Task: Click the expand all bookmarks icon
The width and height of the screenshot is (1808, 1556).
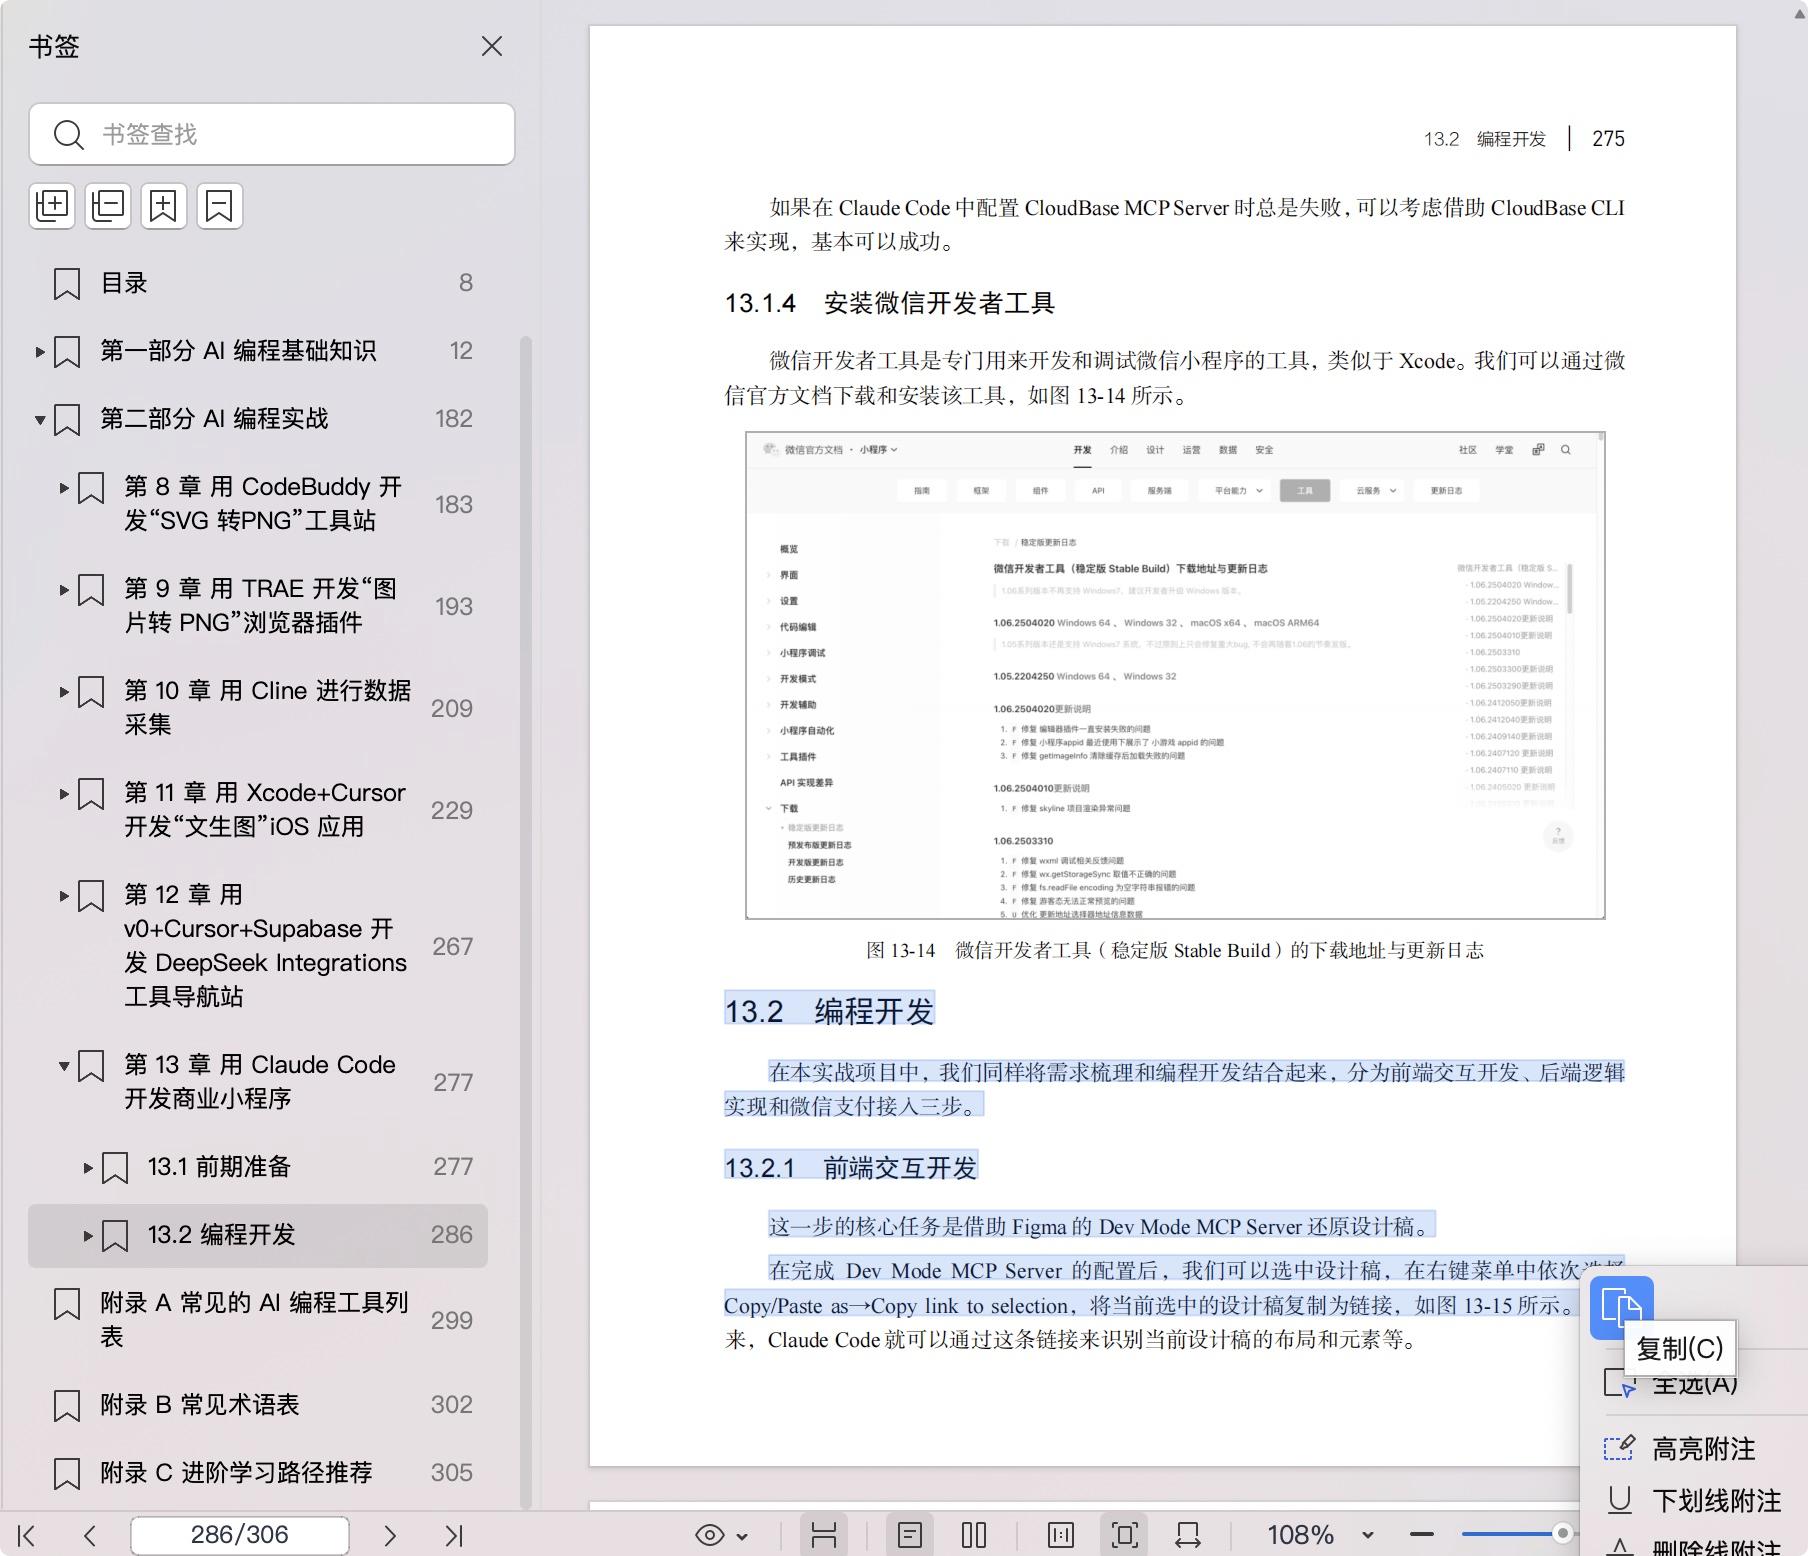Action: click(x=52, y=206)
